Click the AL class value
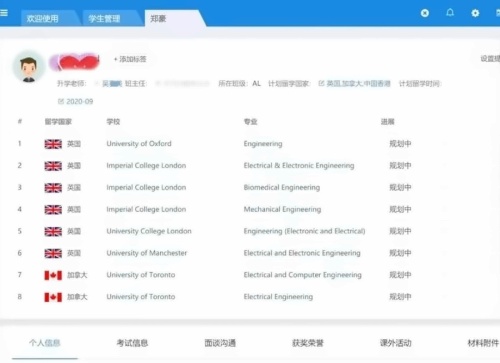 point(256,83)
